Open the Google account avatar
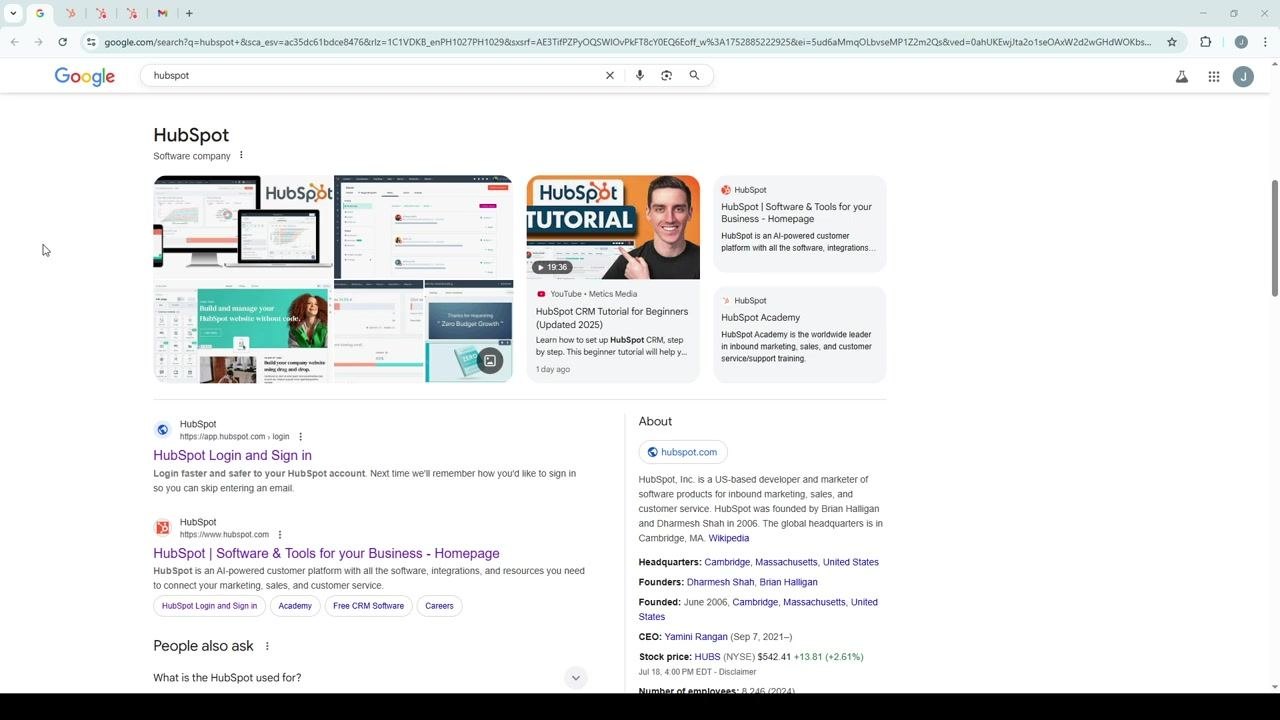This screenshot has height=720, width=1280. [1243, 76]
